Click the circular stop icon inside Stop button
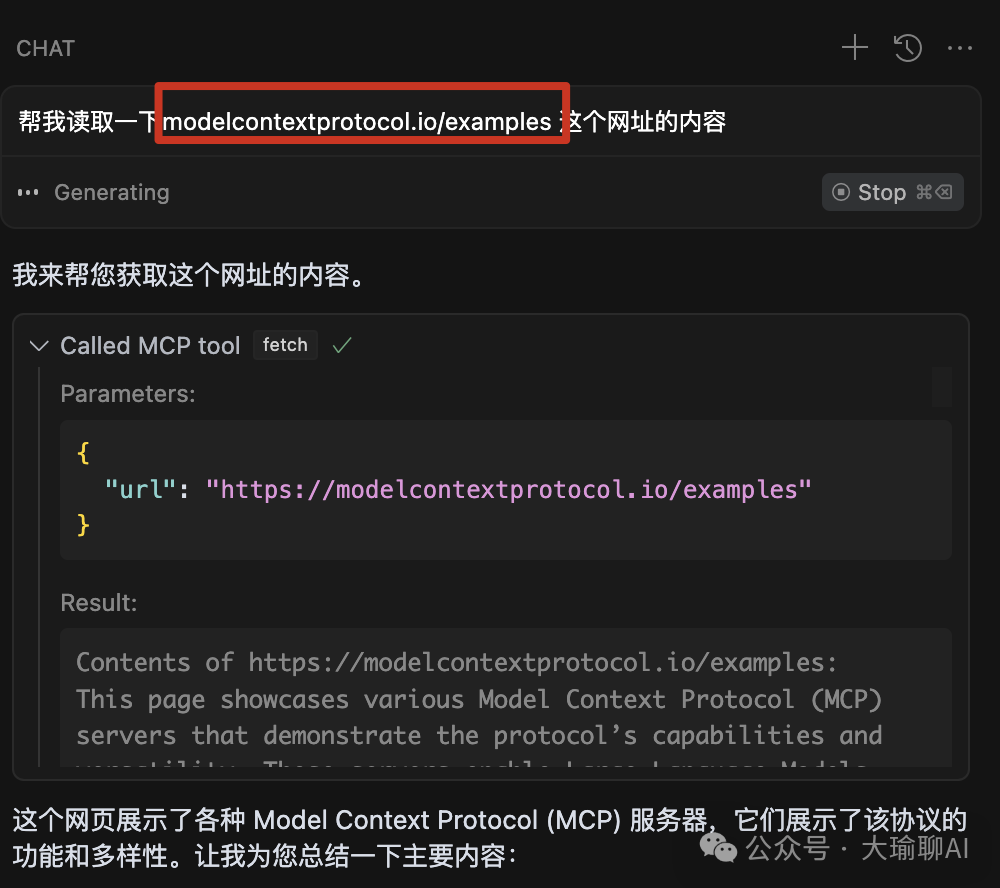1000x888 pixels. [841, 192]
